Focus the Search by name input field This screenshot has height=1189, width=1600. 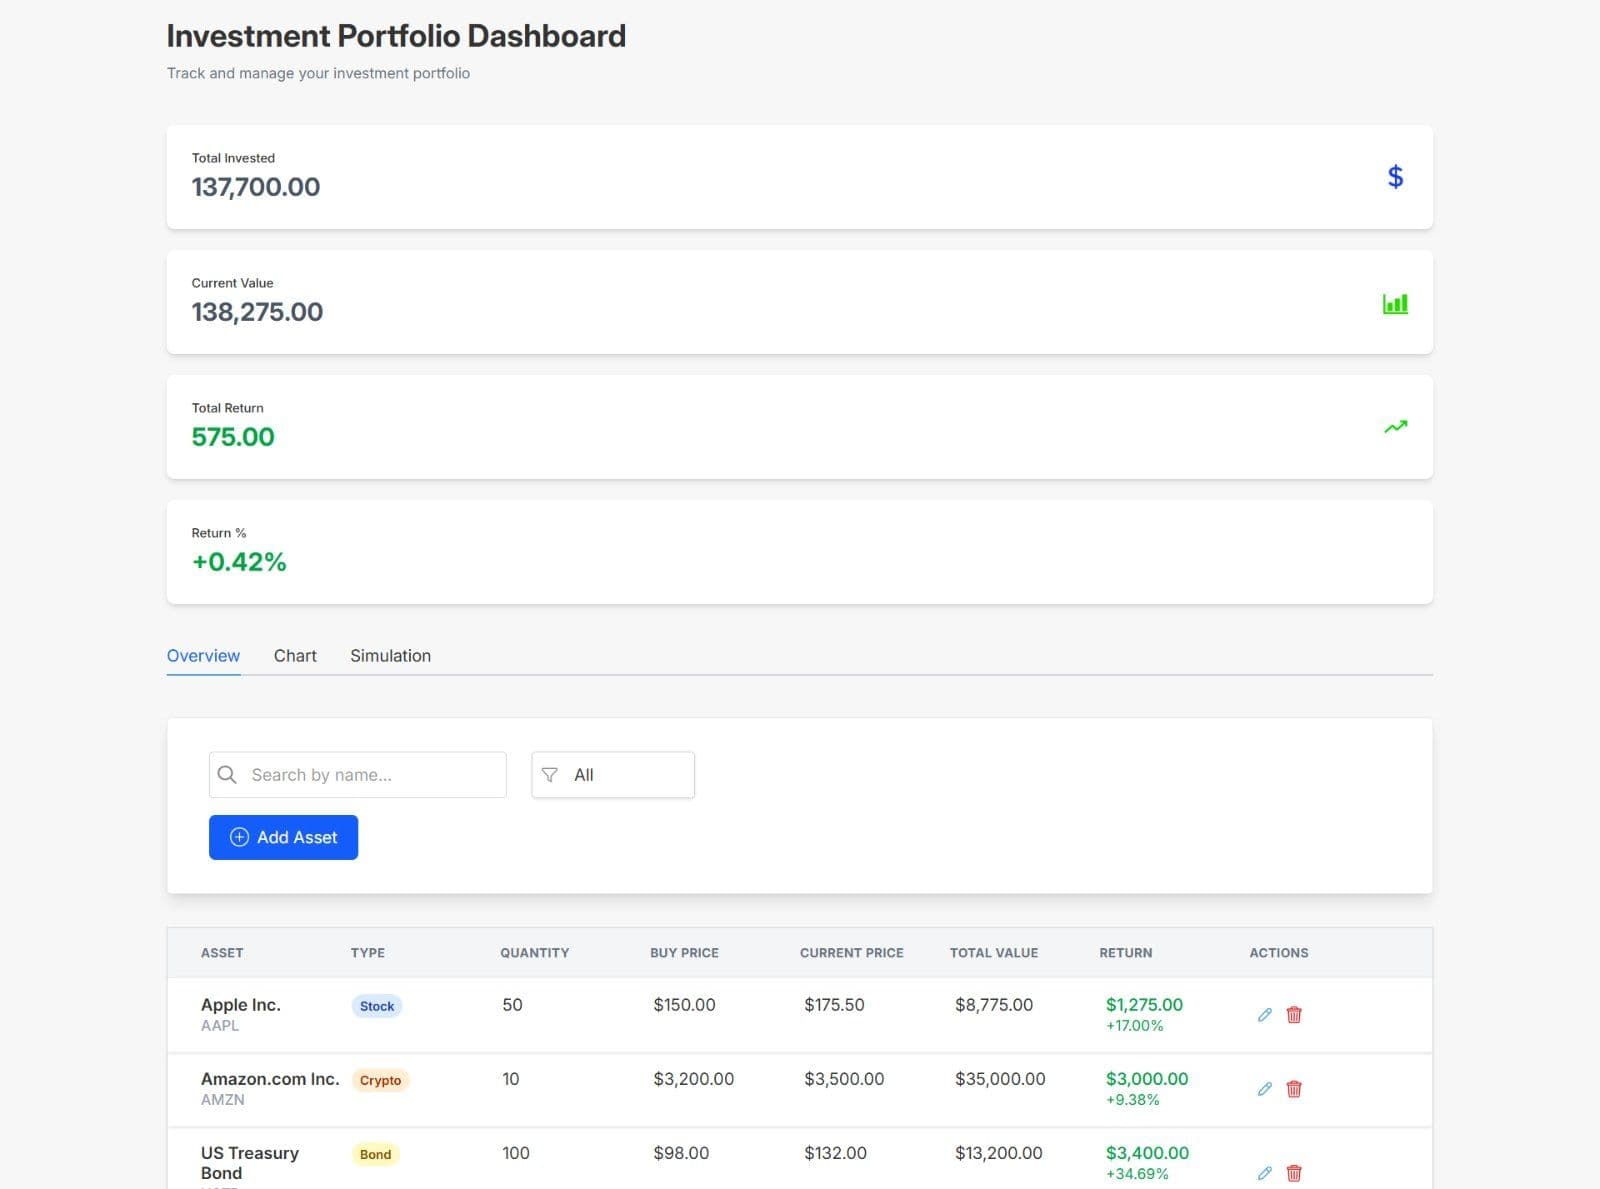tap(357, 775)
